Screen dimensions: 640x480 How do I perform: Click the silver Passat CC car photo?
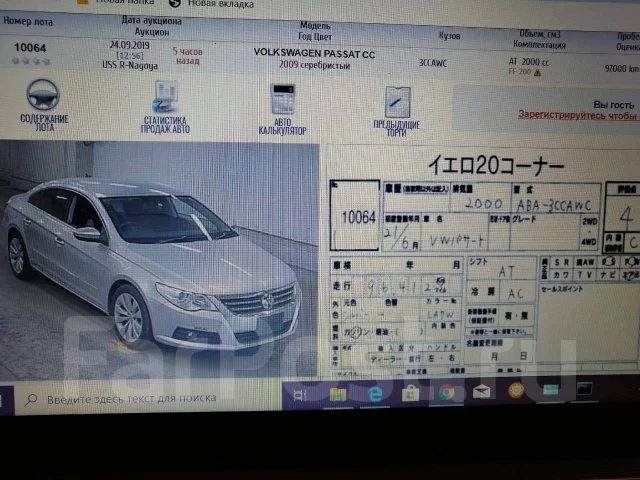(159, 260)
